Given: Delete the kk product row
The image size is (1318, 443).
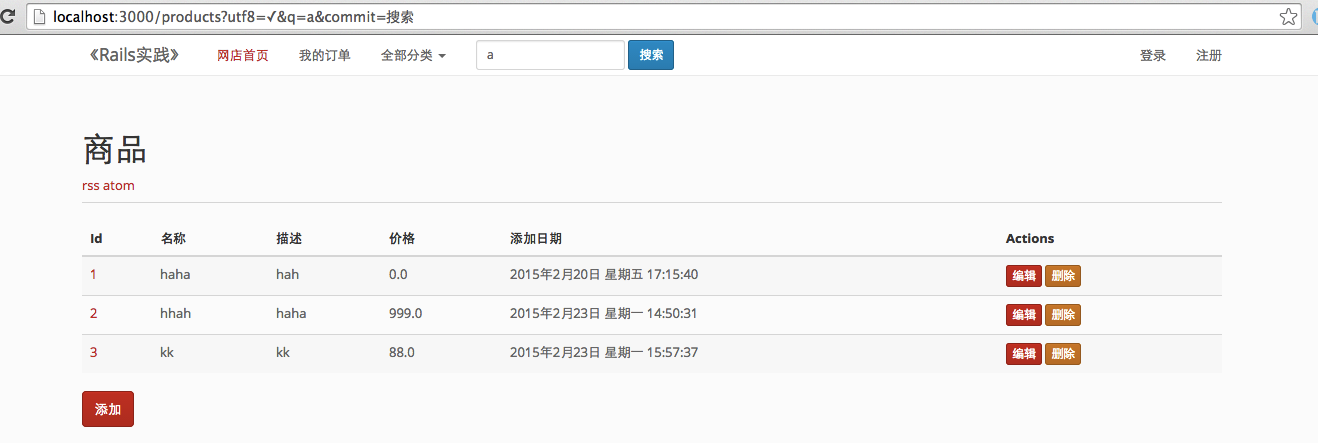Looking at the screenshot, I should tap(1063, 354).
